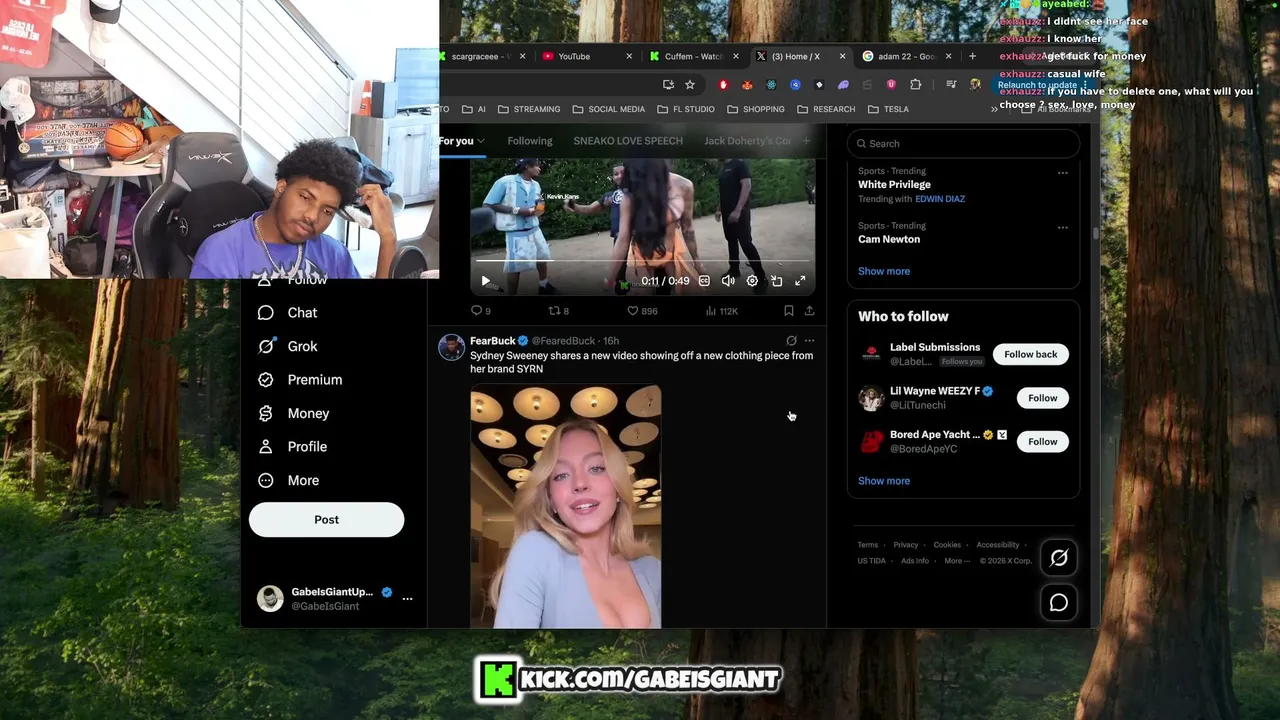This screenshot has height=720, width=1280.
Task: Toggle closed captions on the video
Action: [704, 281]
